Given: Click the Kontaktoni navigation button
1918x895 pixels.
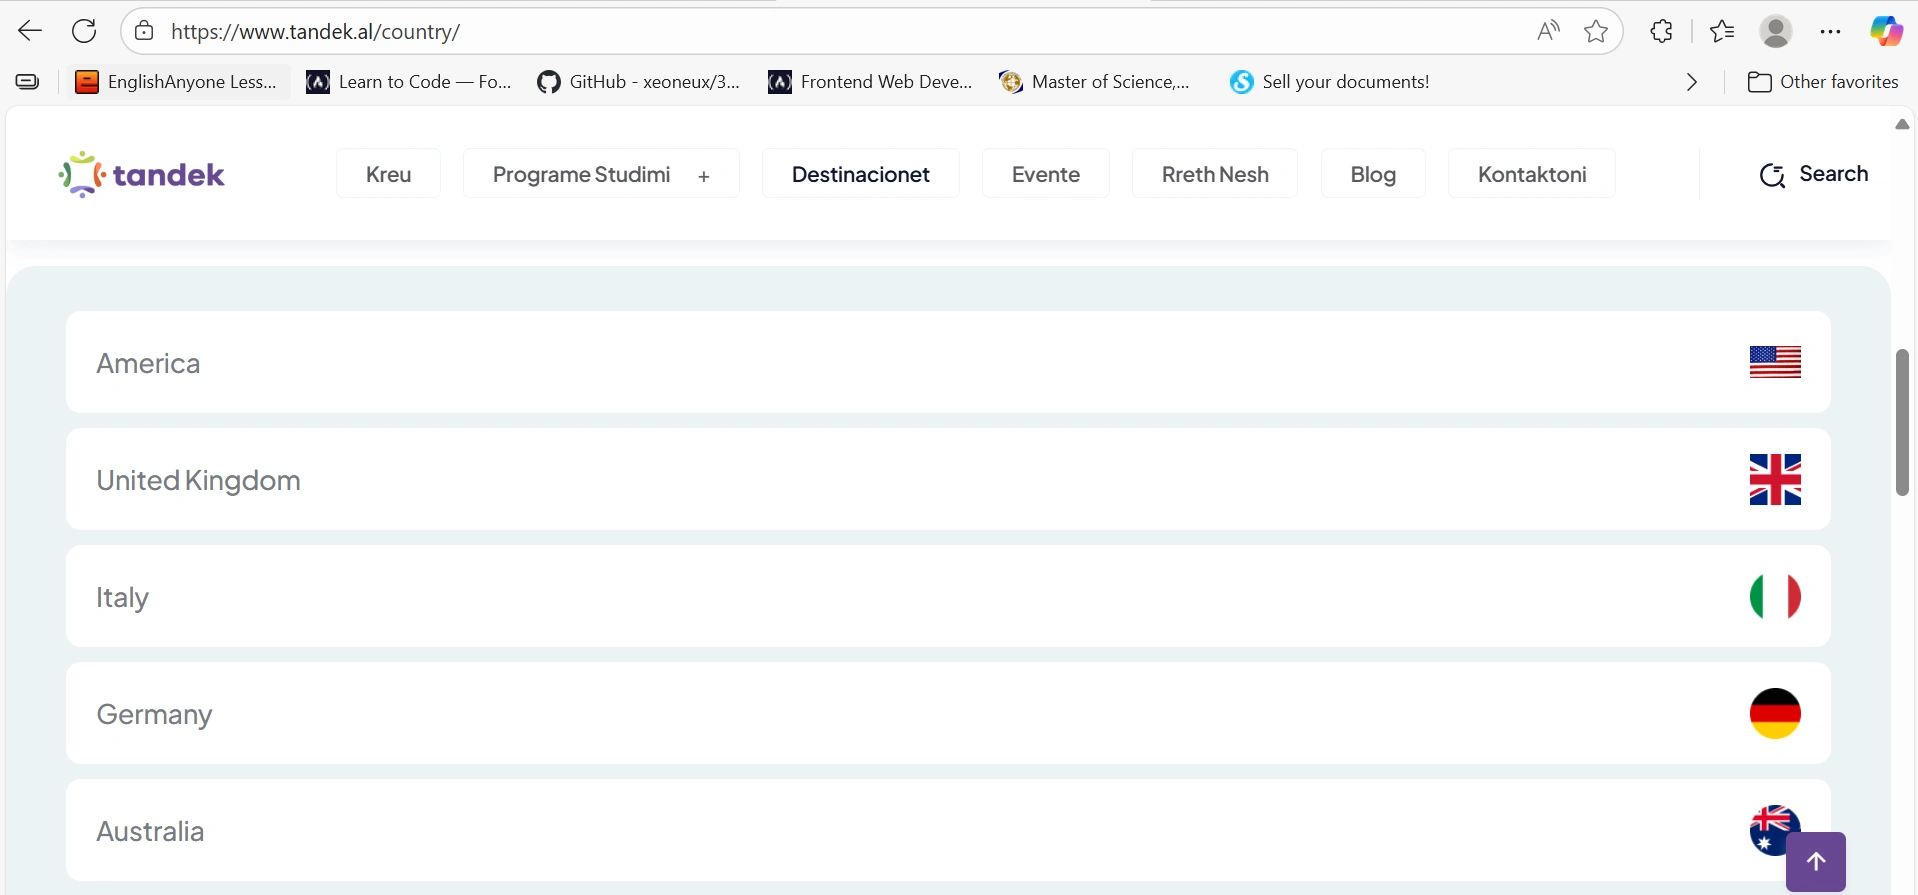Looking at the screenshot, I should tap(1531, 174).
